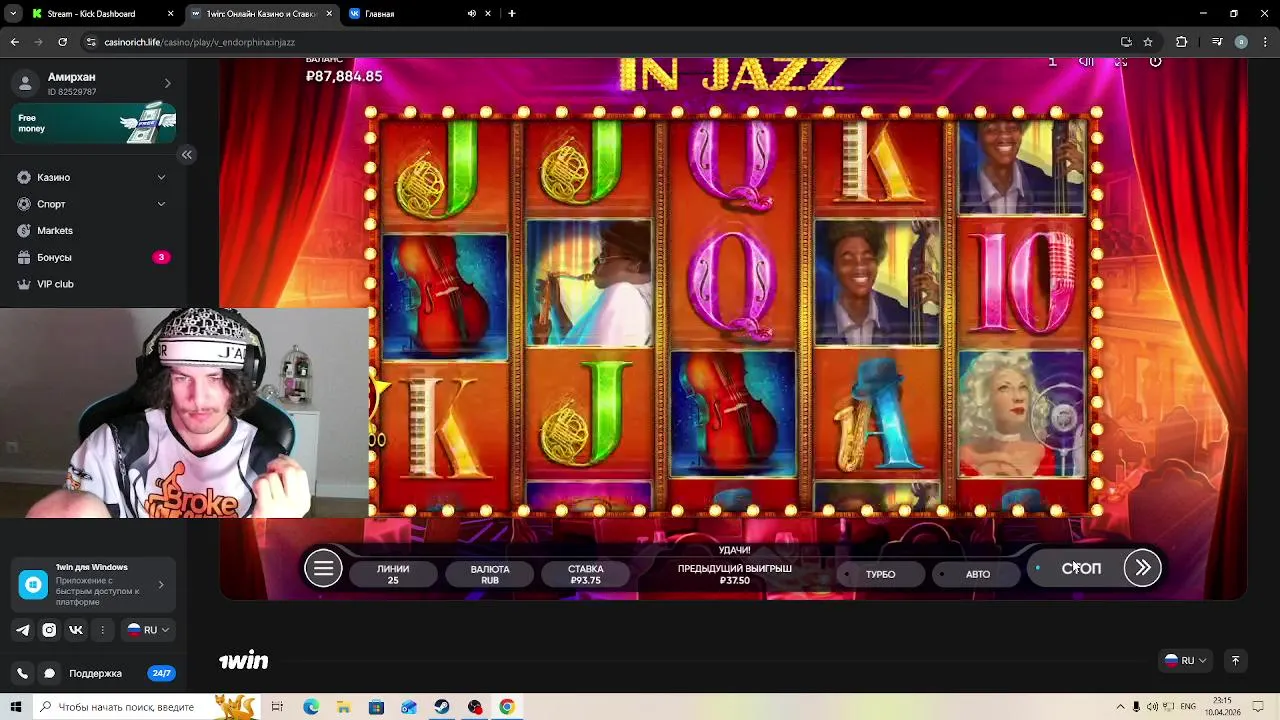The height and width of the screenshot is (720, 1280).
Task: Click the 1win logo below the game
Action: point(244,661)
